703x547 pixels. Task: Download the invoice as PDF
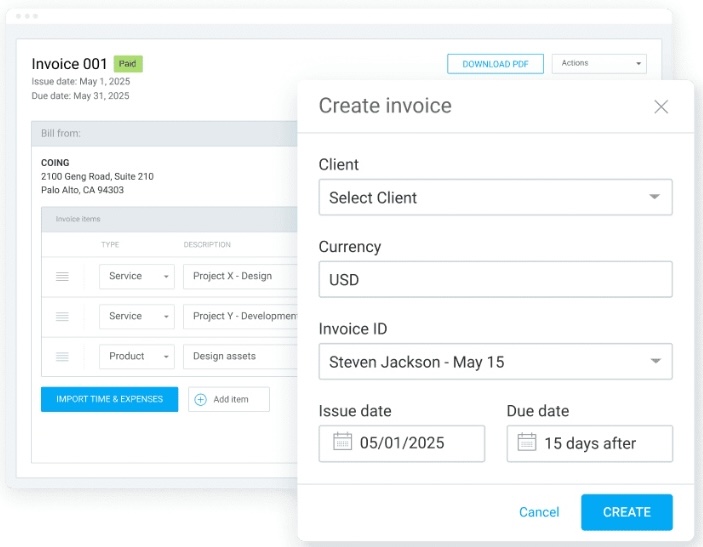(x=495, y=64)
